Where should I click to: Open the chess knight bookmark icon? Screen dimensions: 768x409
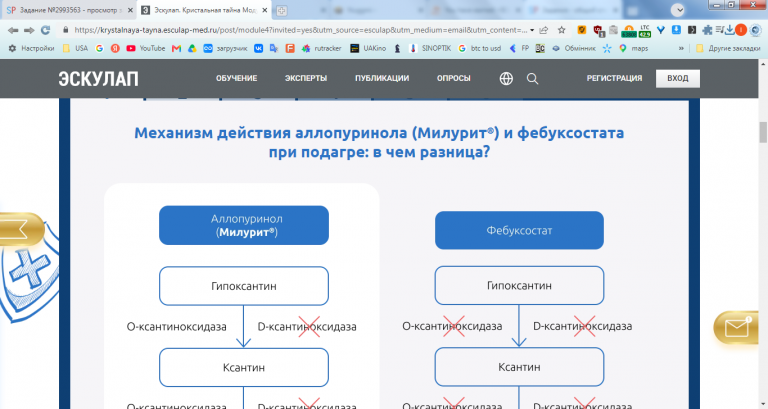(397, 48)
